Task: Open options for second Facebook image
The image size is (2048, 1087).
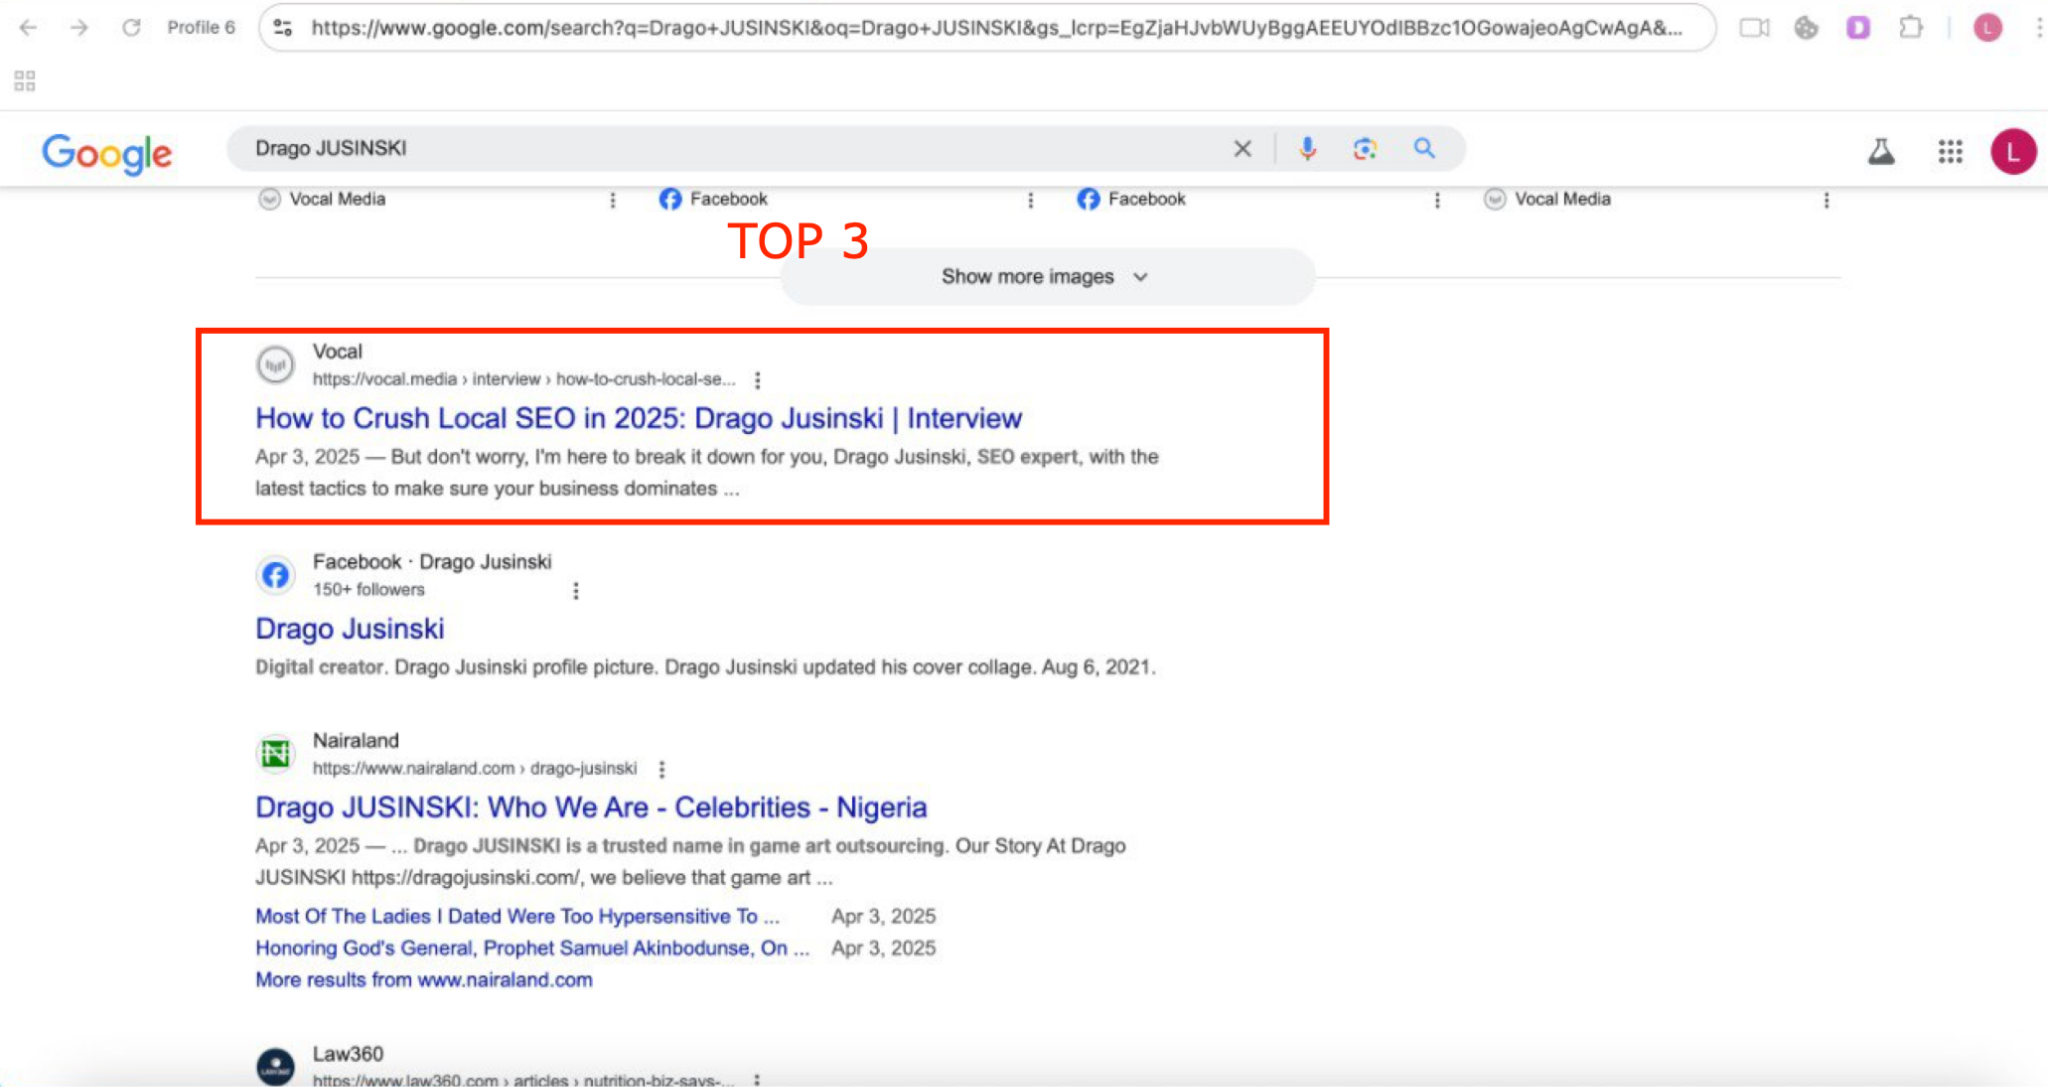Action: [1437, 200]
